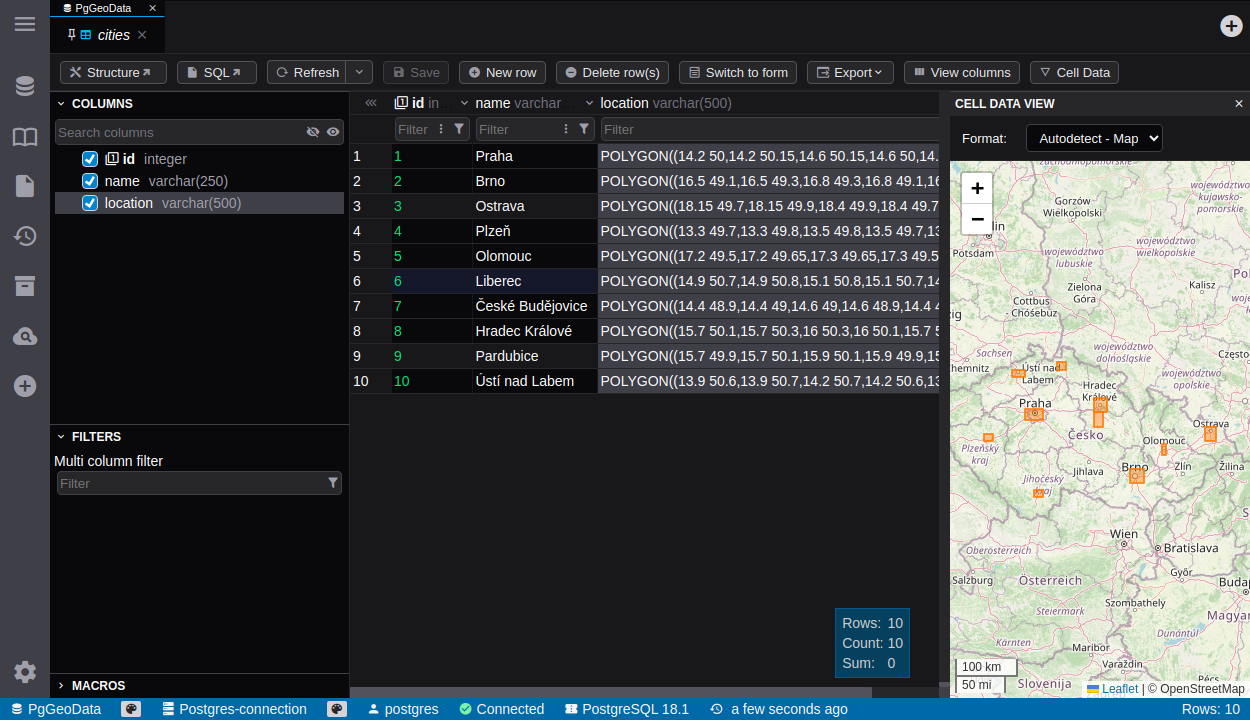The height and width of the screenshot is (720, 1250).
Task: Open the query history icon in sidebar
Action: point(25,236)
